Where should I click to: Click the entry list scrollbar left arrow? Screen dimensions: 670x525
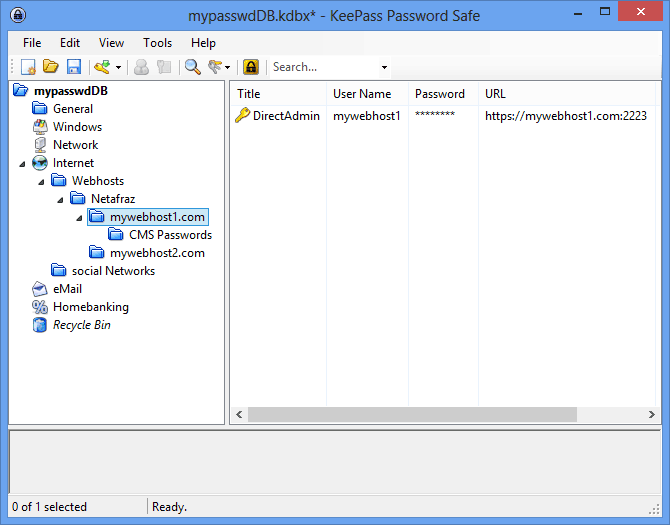coord(239,414)
